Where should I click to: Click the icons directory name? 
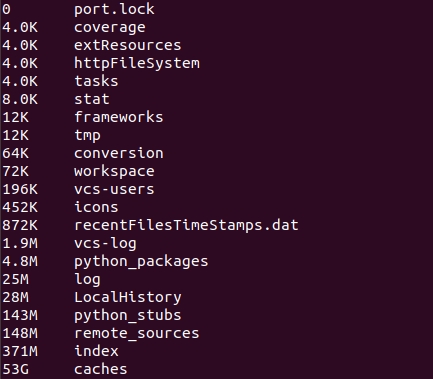96,207
